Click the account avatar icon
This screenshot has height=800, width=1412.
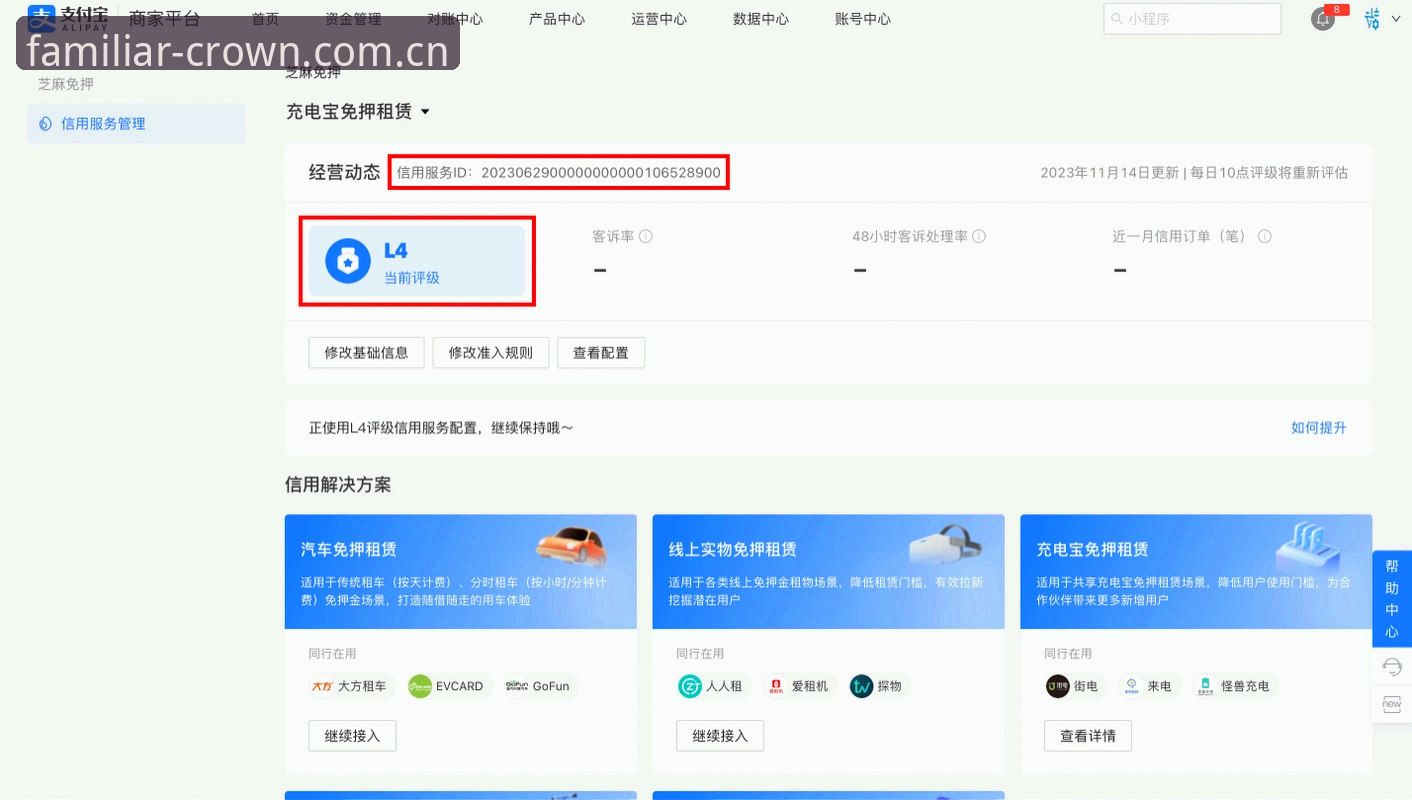[x=1373, y=18]
